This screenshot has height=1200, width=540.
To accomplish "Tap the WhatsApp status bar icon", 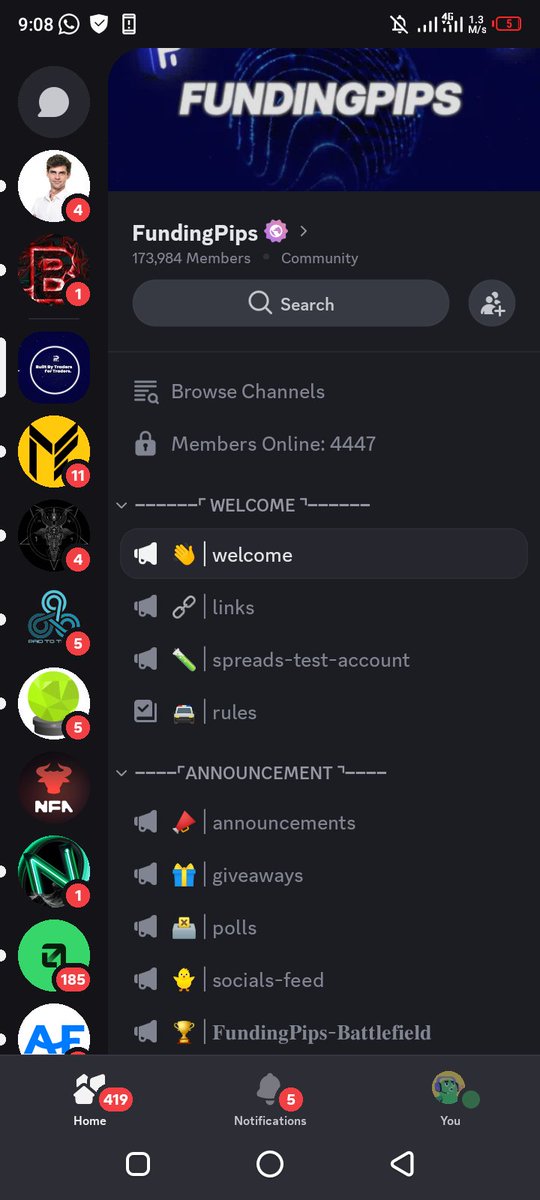I will 69,23.
